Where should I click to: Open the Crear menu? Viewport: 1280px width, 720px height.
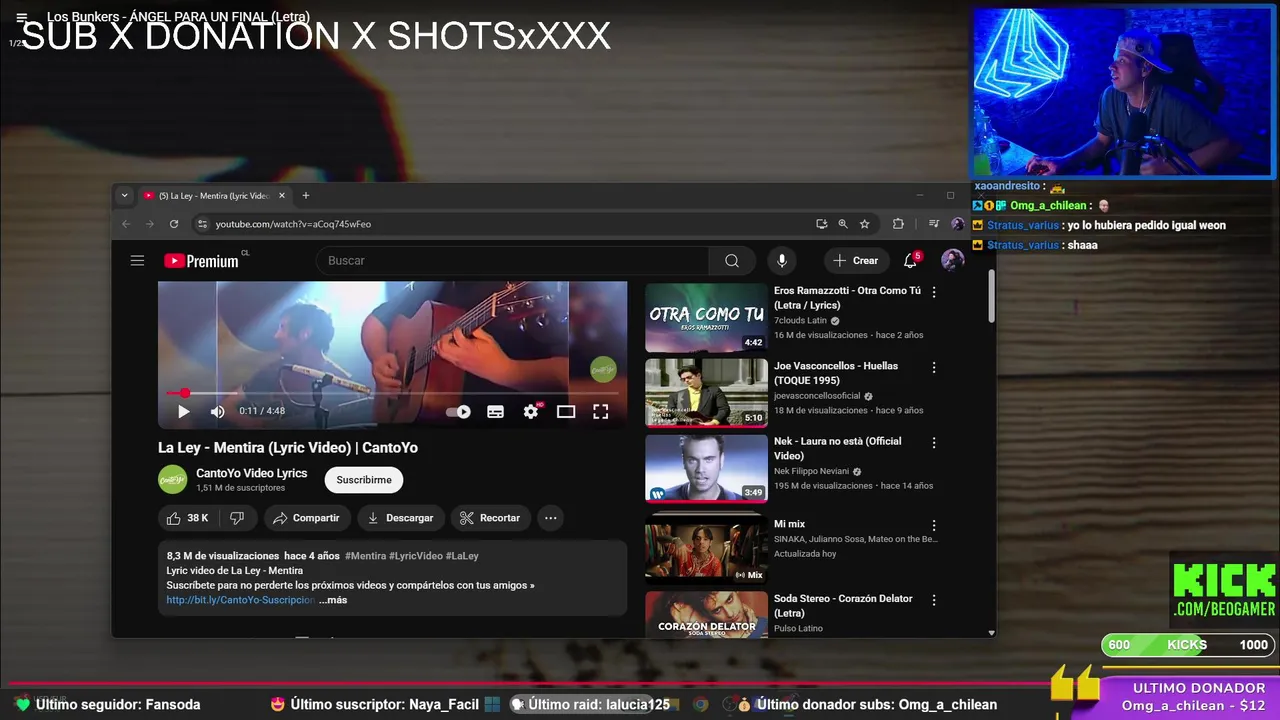[x=855, y=261]
